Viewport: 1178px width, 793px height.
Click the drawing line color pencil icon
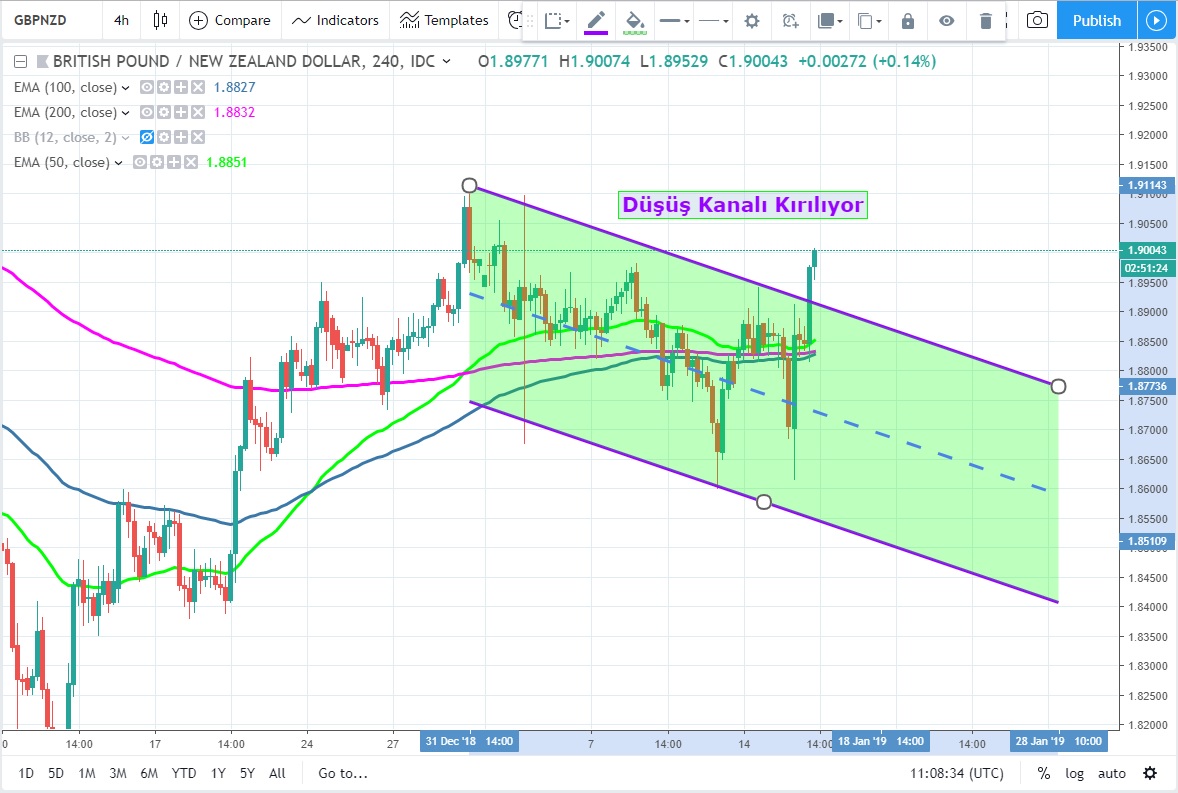pos(596,20)
